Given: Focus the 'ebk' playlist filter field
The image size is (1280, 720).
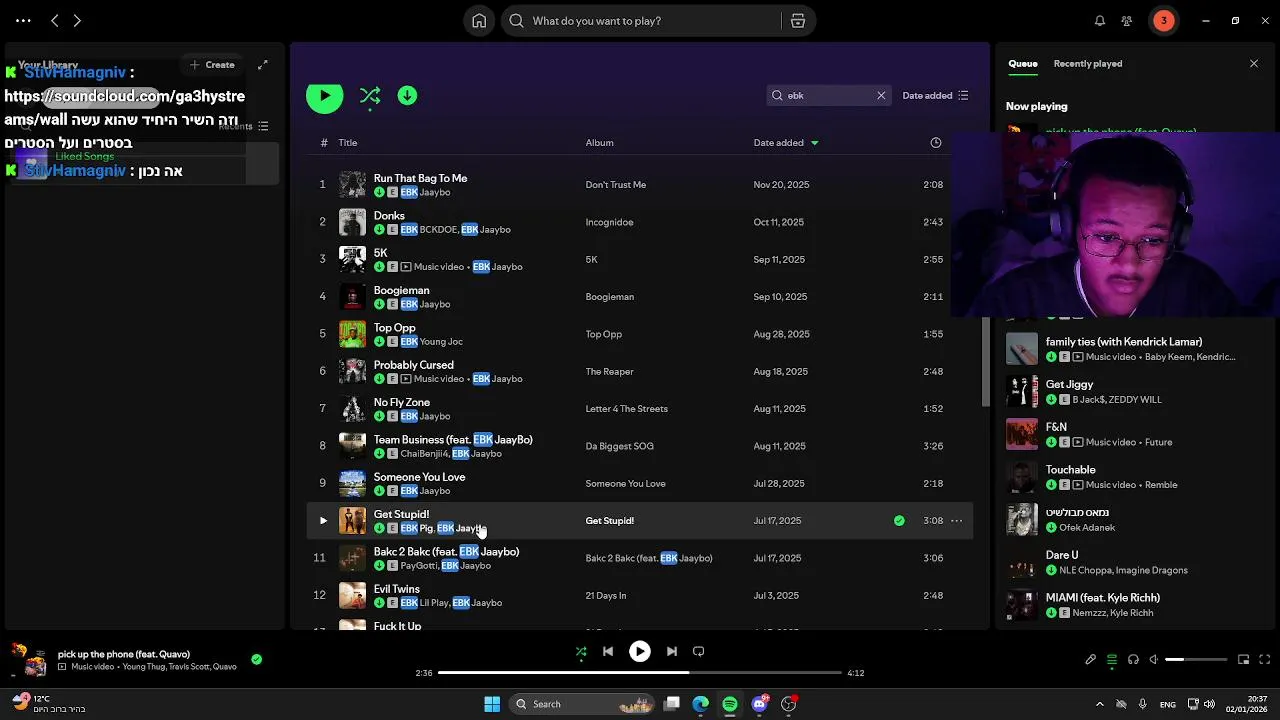Looking at the screenshot, I should point(828,96).
